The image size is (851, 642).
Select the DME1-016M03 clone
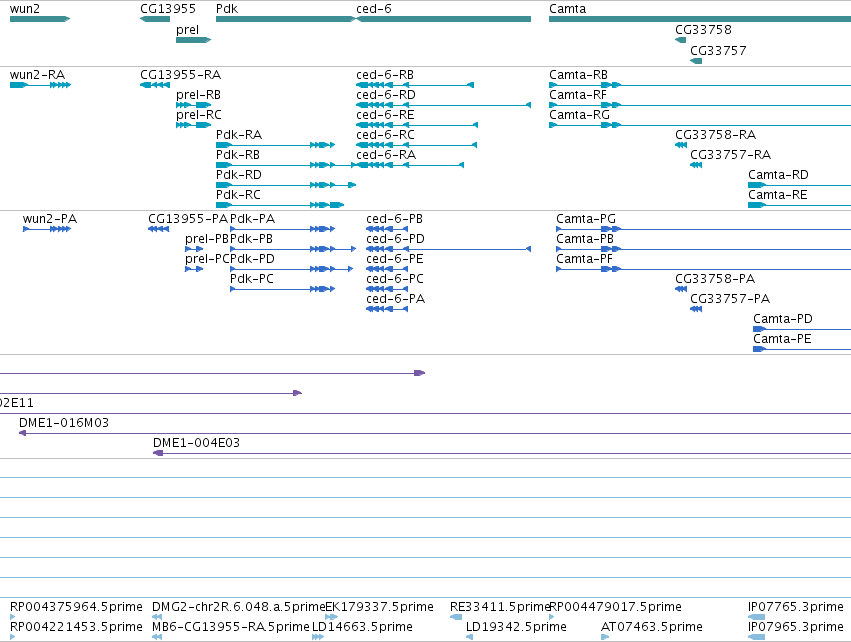(435, 433)
